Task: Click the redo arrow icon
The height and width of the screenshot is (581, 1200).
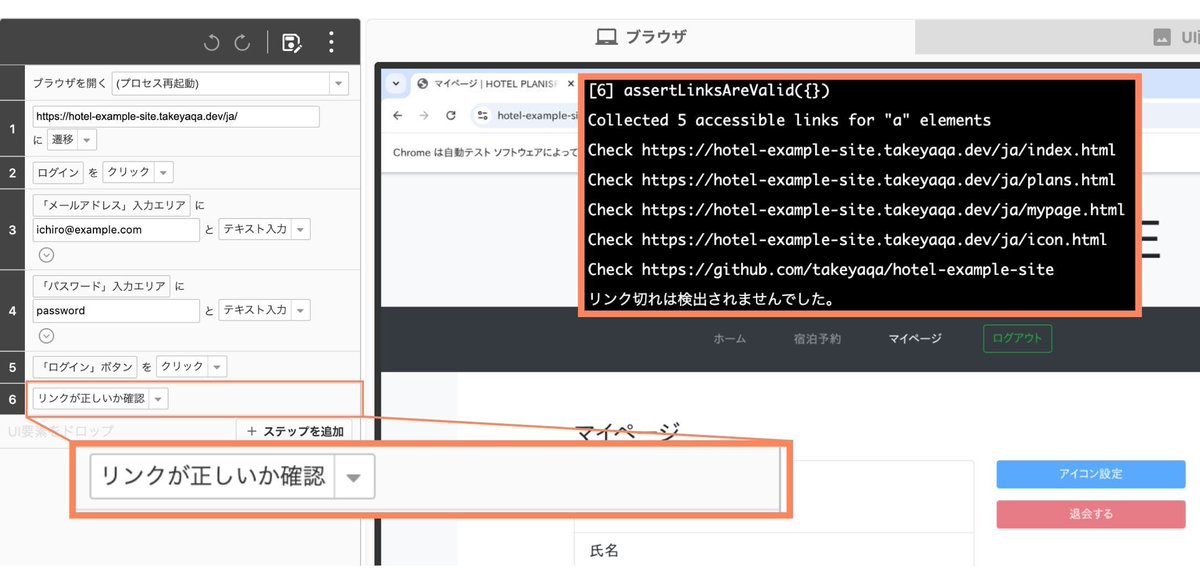Action: 241,42
